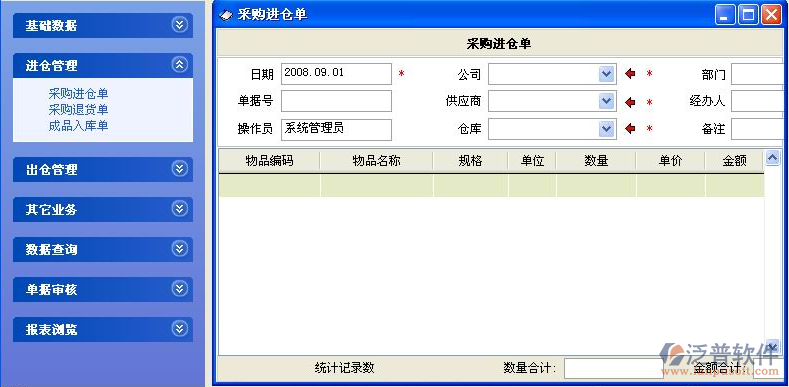Open 成品入库单 link
789x387 pixels.
pos(78,126)
